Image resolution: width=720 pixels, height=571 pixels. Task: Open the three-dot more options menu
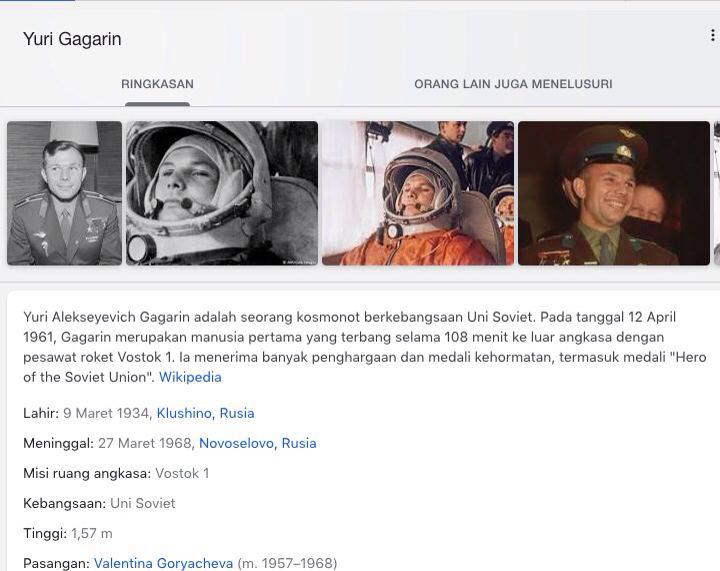click(x=712, y=35)
